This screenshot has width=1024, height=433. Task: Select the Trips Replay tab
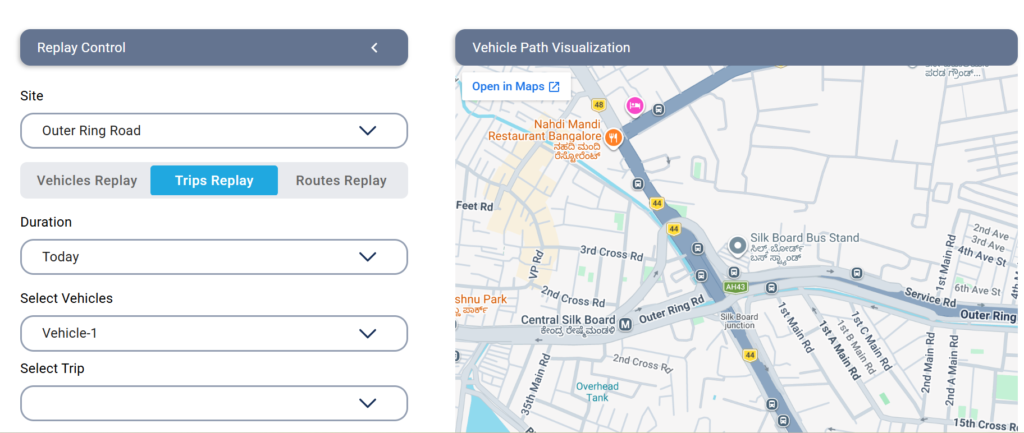pos(214,180)
